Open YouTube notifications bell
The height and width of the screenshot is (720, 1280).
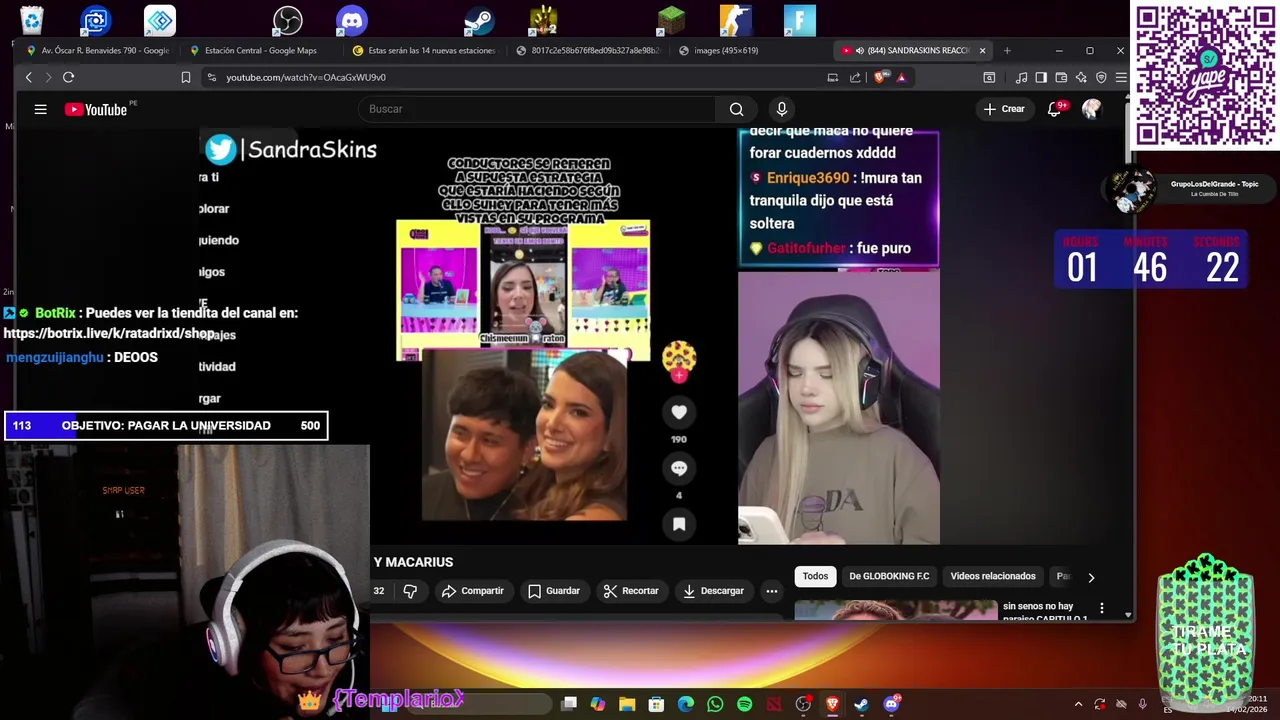pyautogui.click(x=1054, y=109)
